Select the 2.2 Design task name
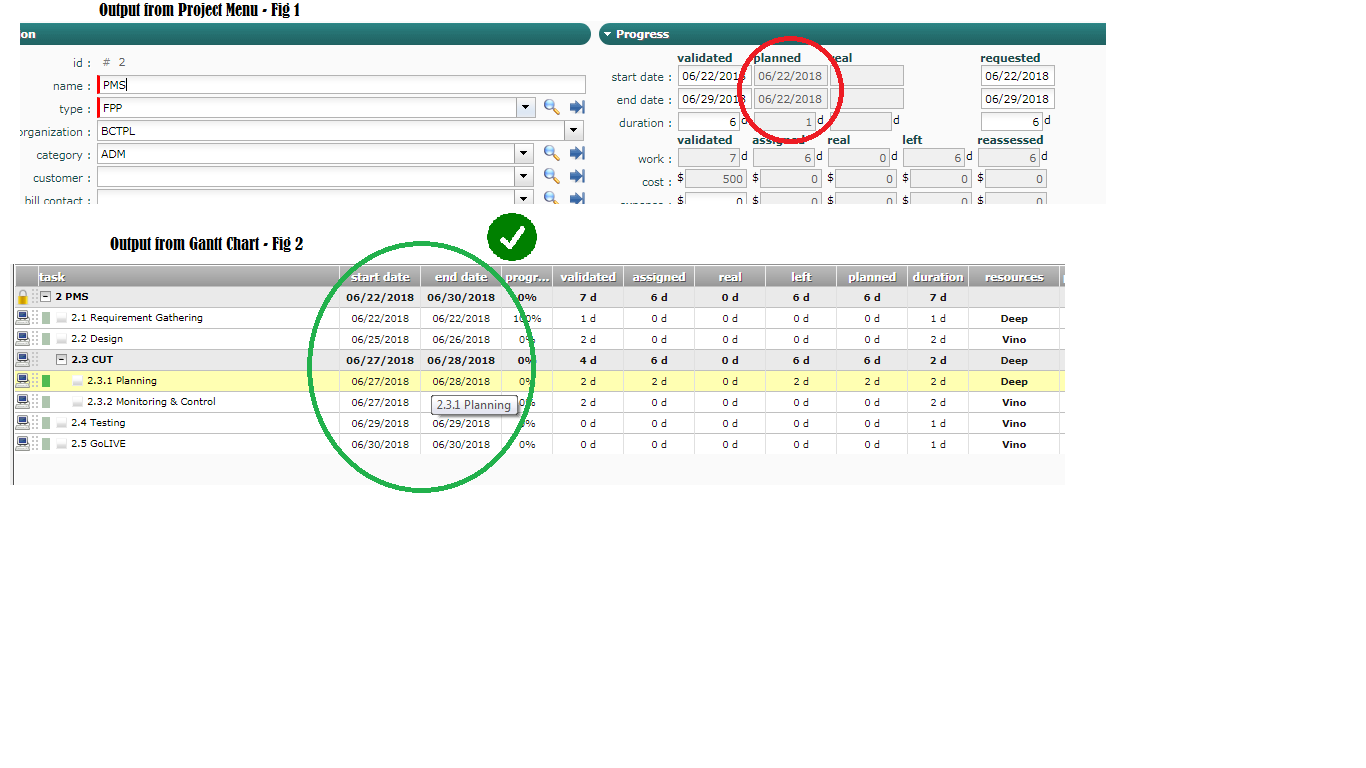 pyautogui.click(x=97, y=339)
